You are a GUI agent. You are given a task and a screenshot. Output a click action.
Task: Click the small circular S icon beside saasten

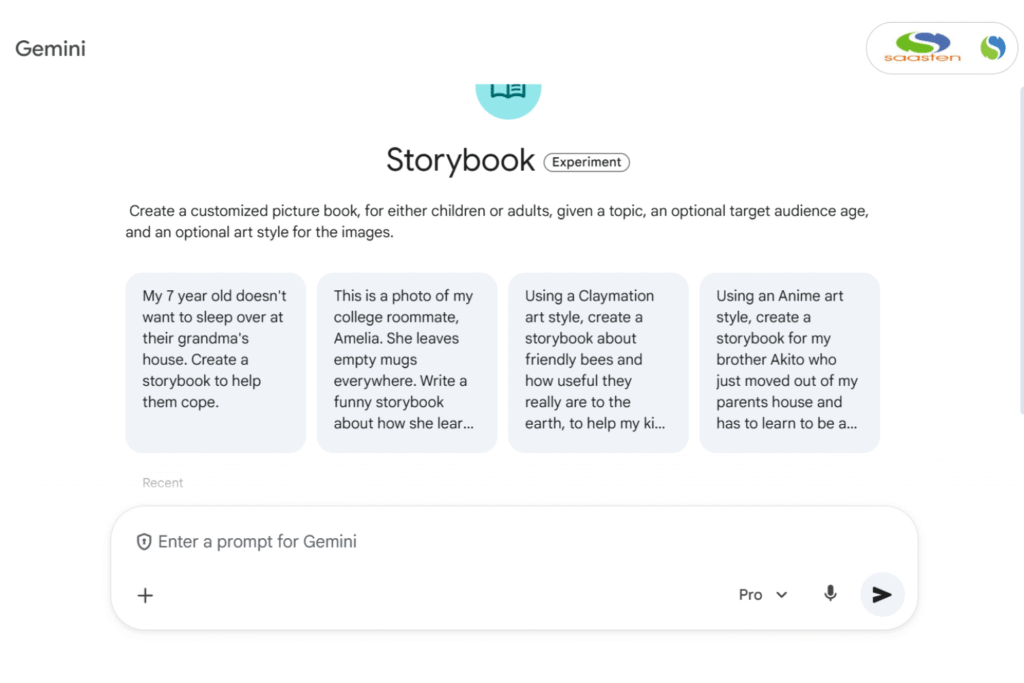pos(991,47)
